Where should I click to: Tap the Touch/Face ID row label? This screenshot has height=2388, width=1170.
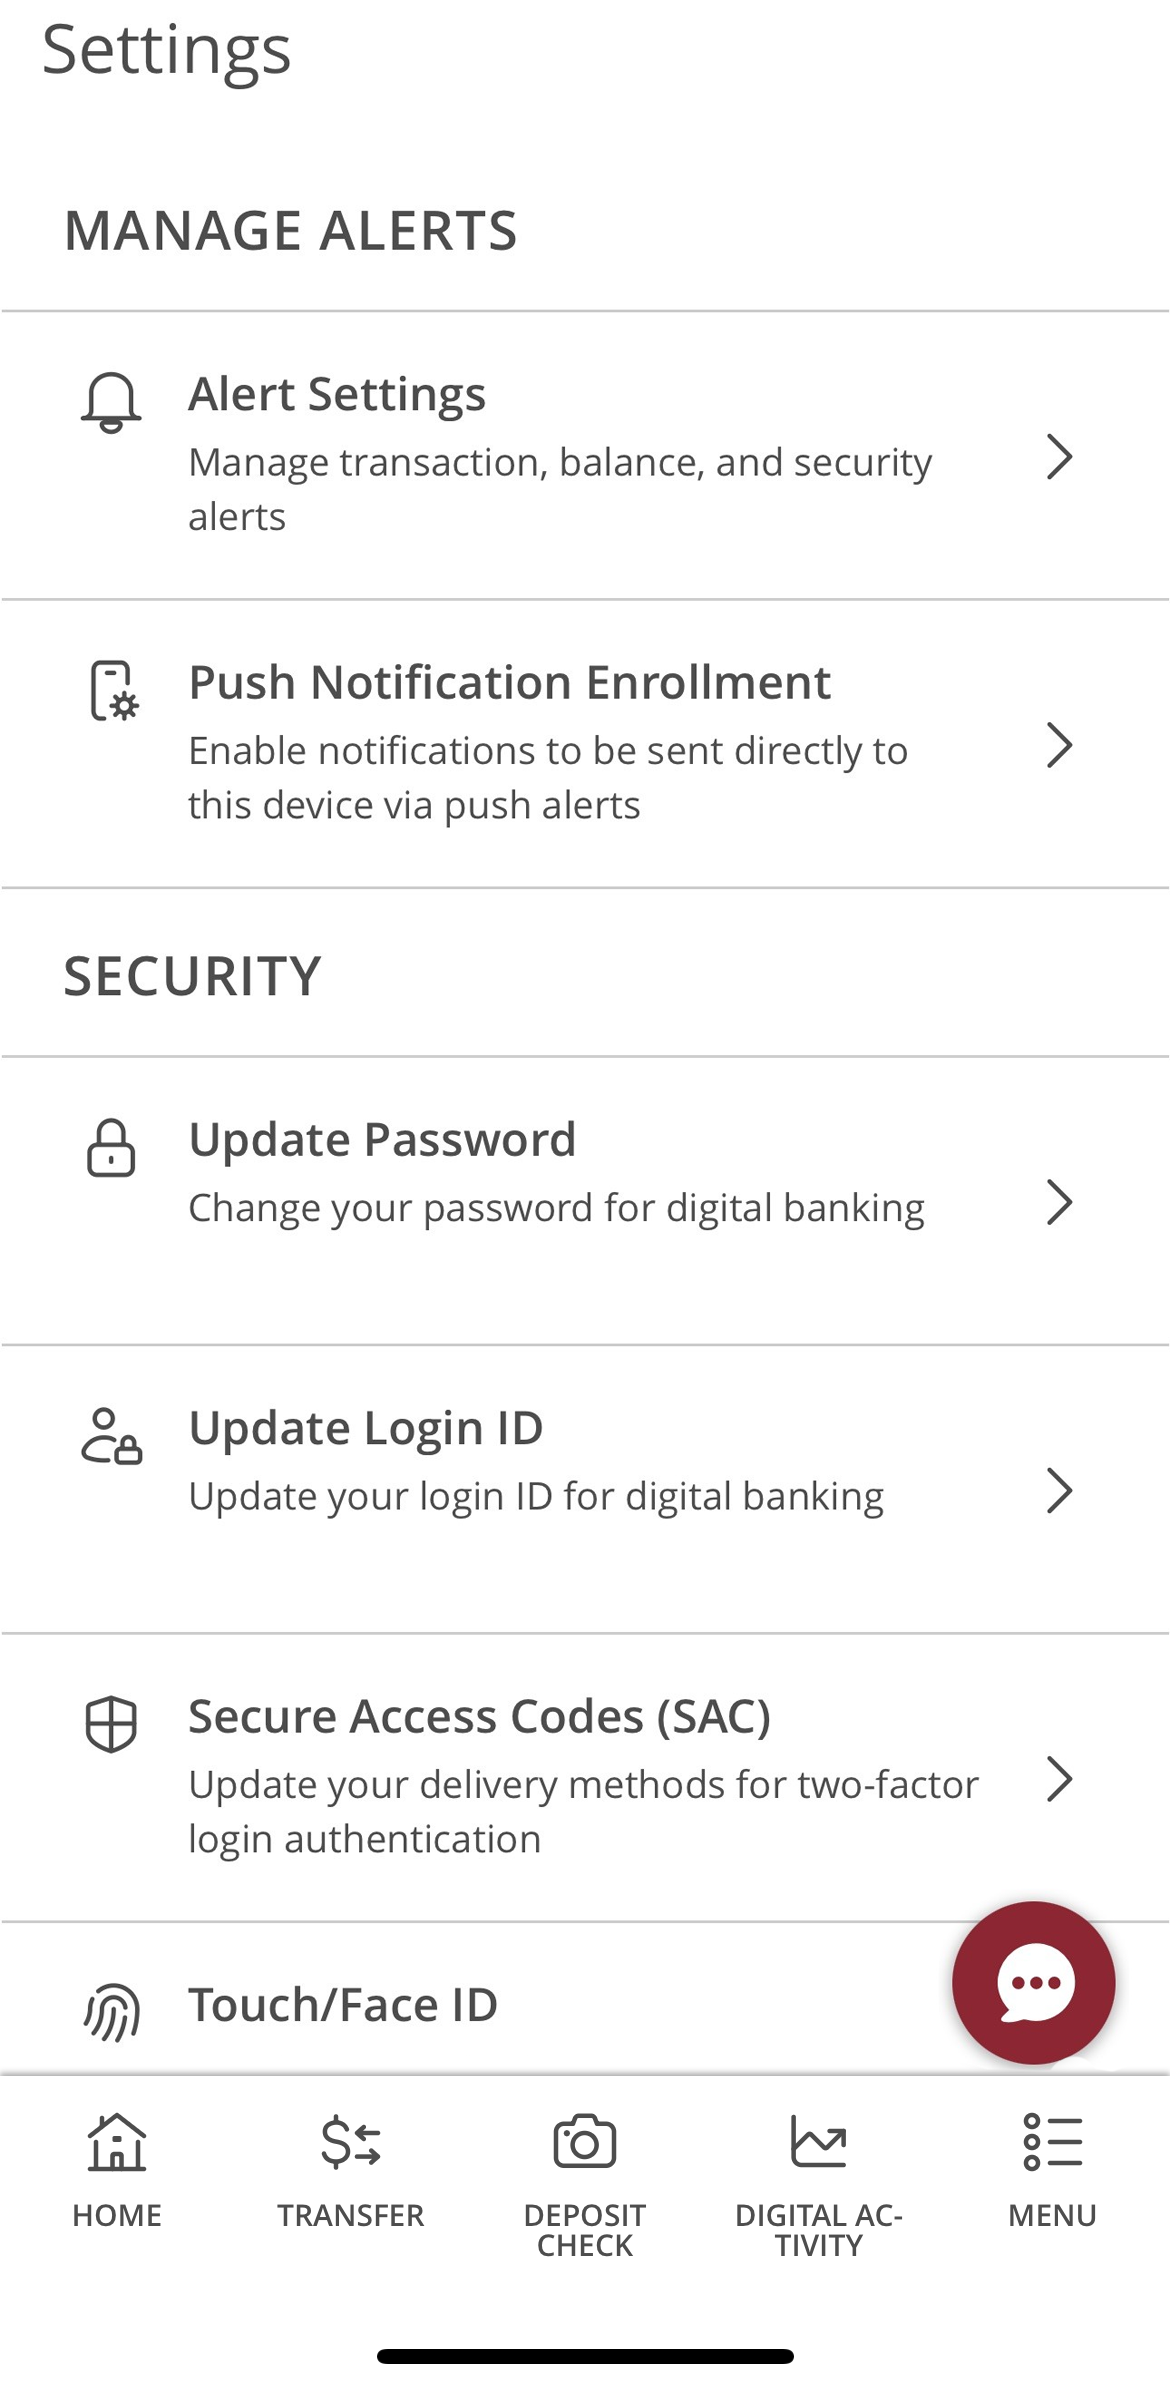click(x=343, y=2005)
